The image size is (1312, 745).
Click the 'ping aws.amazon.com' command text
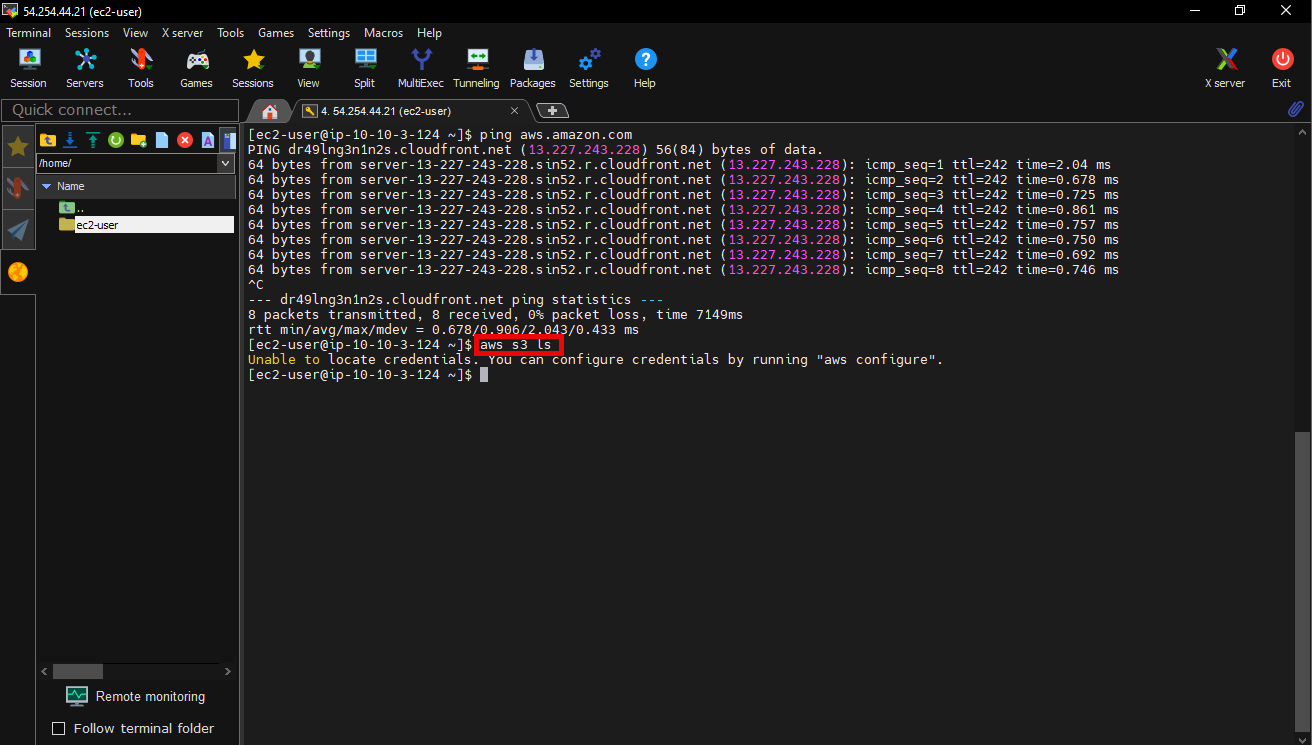click(556, 135)
